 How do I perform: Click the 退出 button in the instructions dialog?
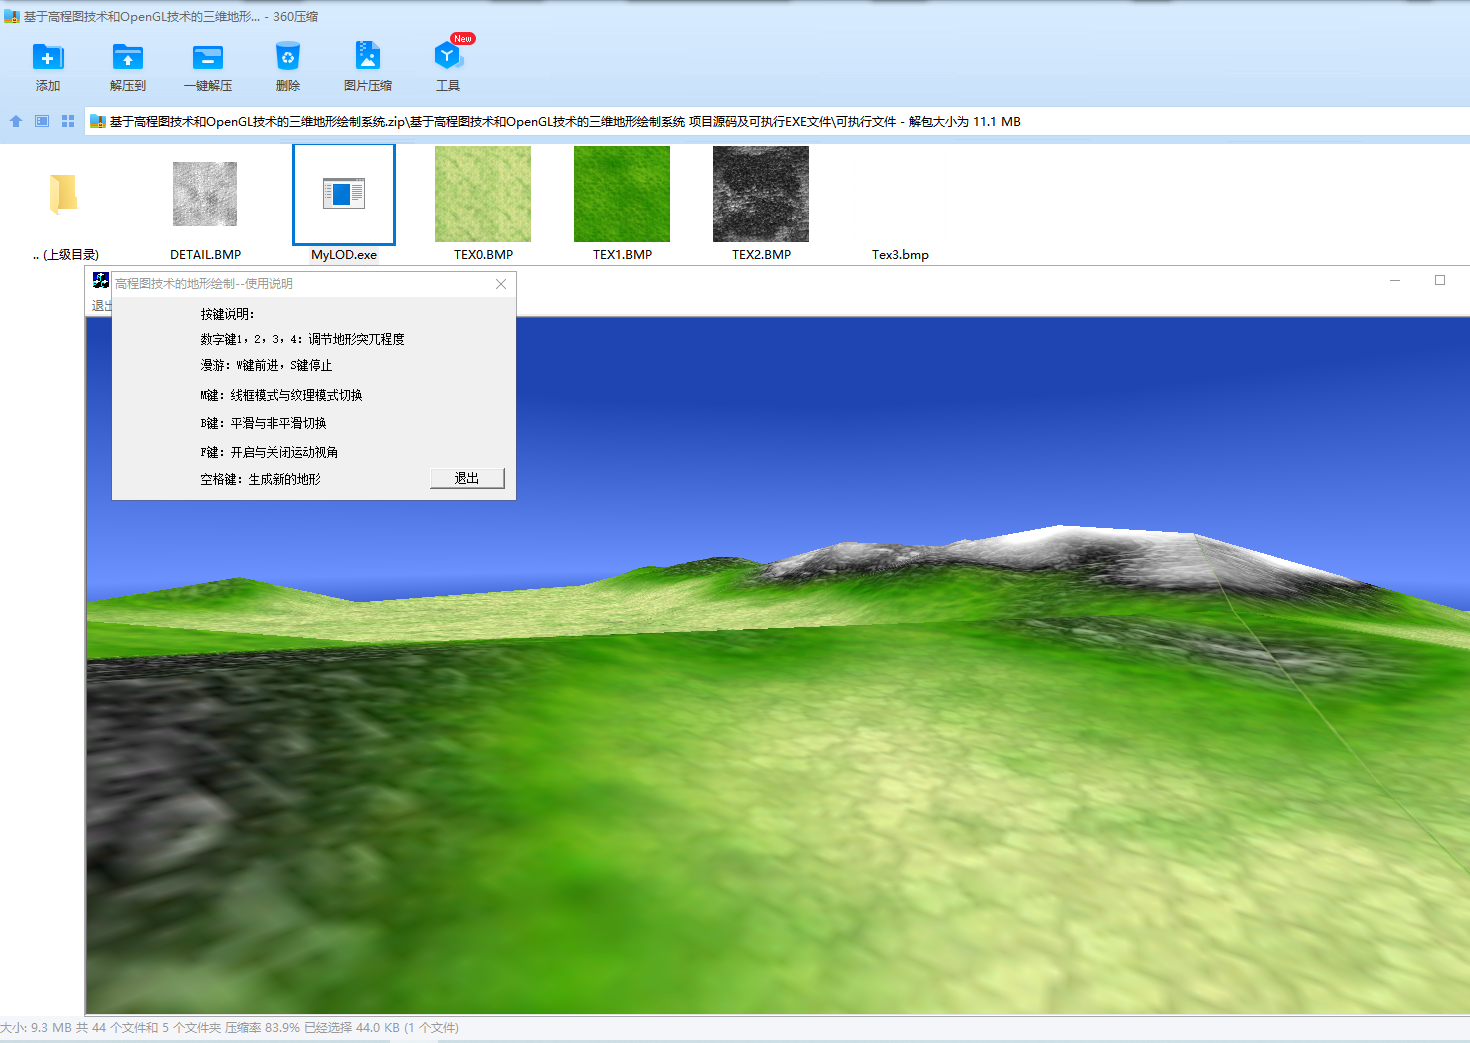467,478
